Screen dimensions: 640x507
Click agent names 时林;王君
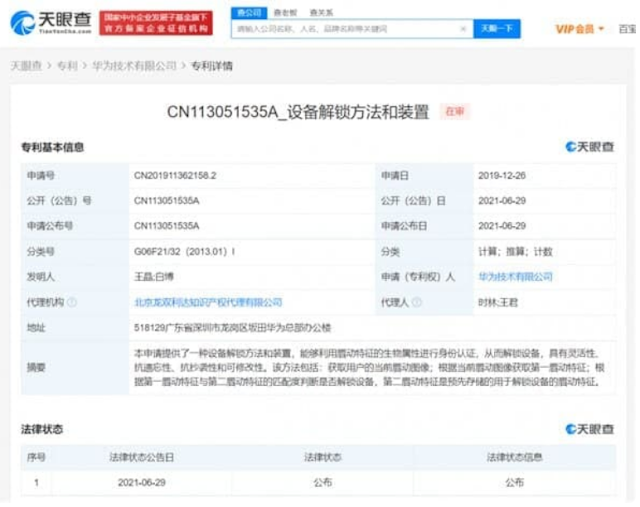[498, 302]
